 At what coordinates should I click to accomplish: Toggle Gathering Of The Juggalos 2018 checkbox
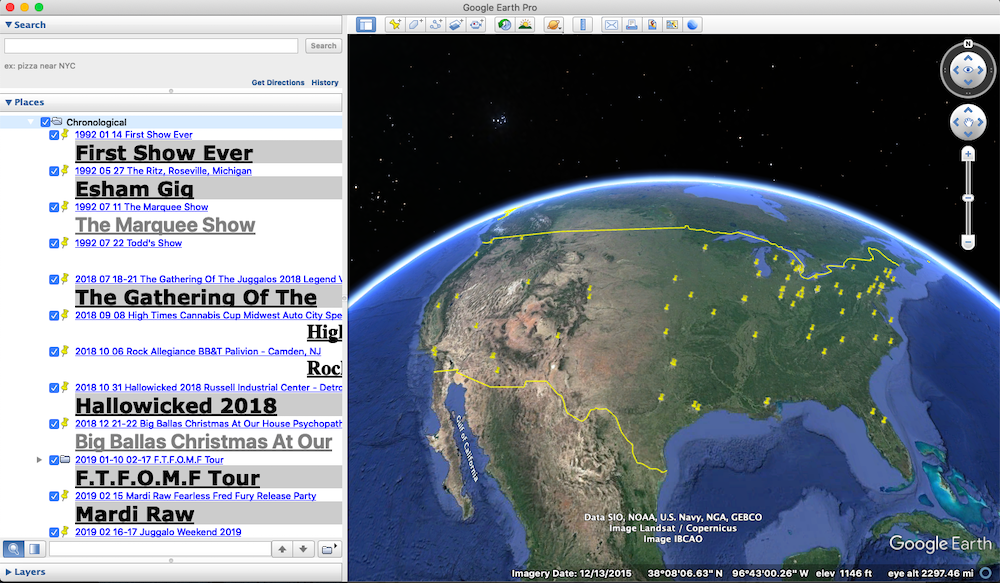[54, 279]
